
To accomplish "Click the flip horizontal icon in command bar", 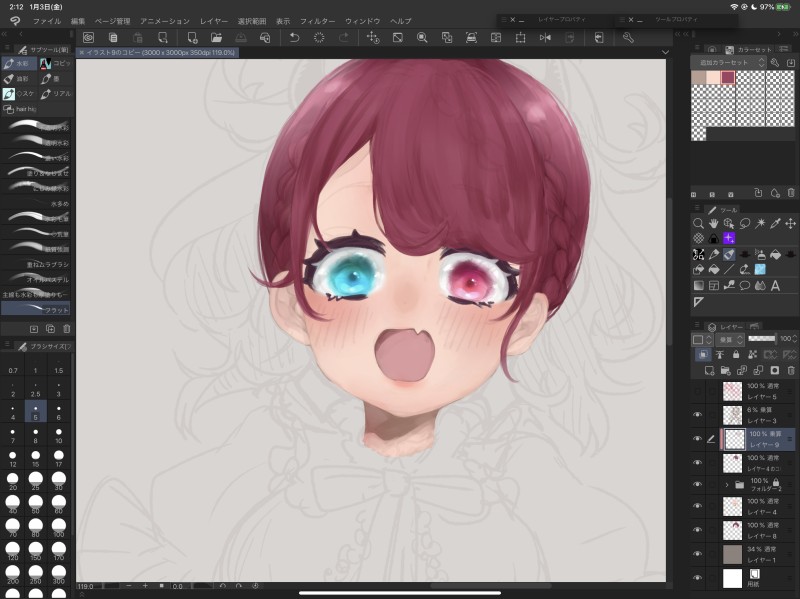I will point(545,38).
